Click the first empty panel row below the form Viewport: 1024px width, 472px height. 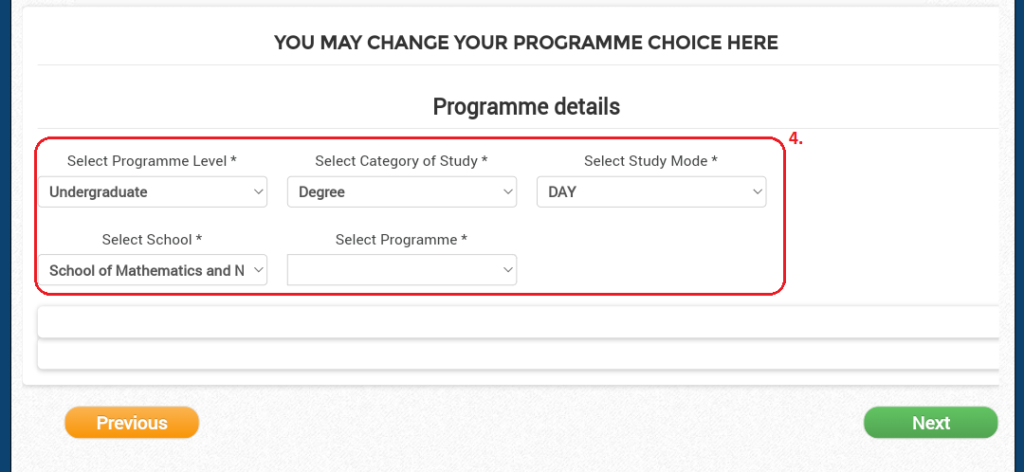click(x=518, y=322)
